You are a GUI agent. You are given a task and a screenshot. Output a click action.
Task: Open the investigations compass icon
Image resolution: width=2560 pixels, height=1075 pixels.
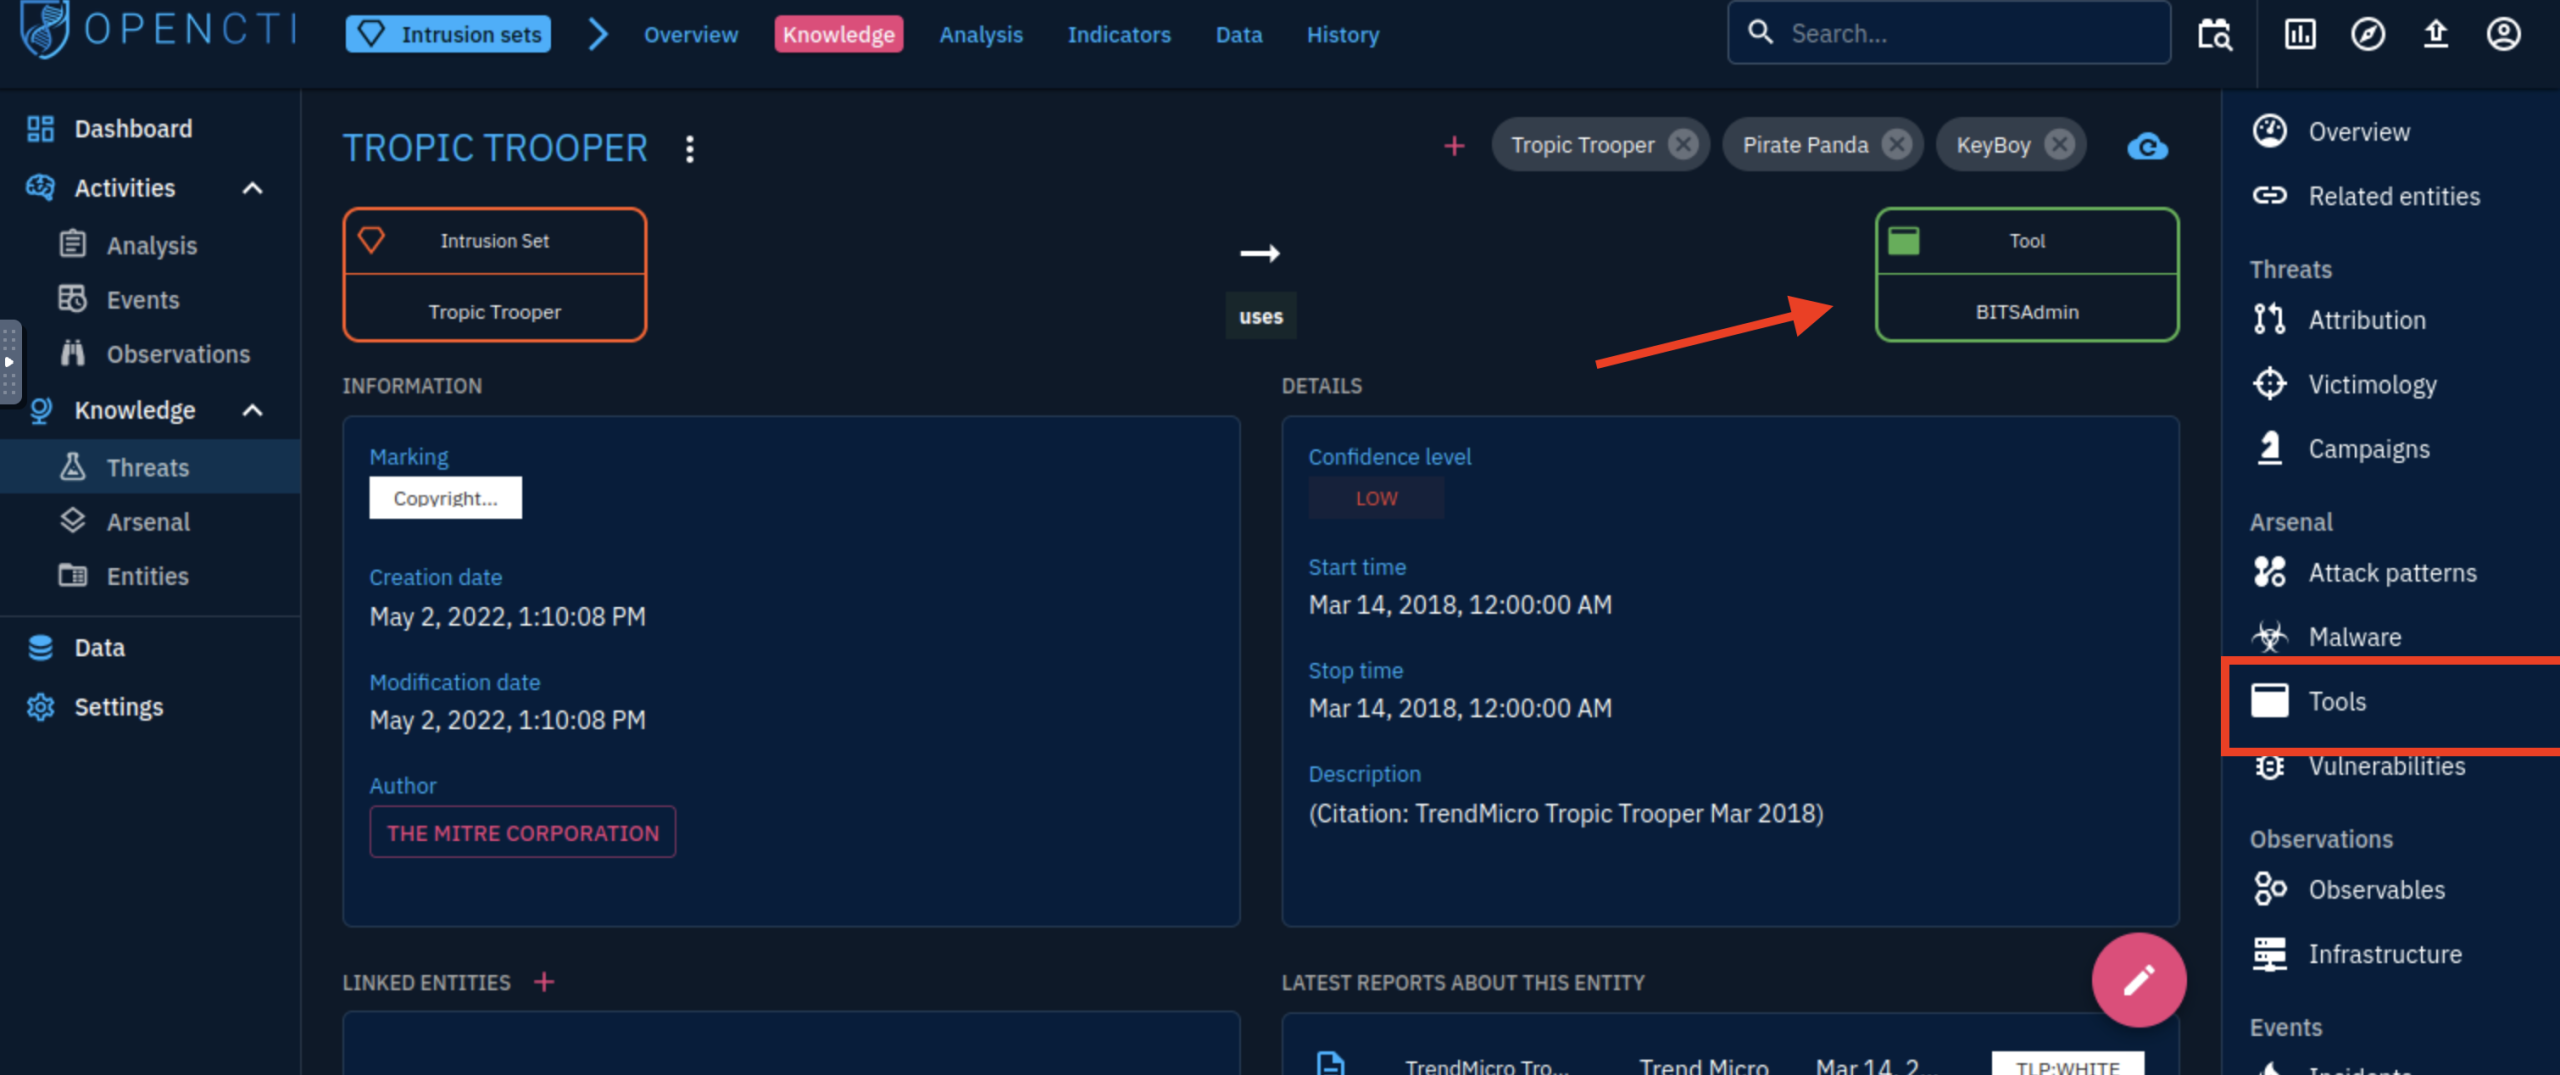tap(2367, 34)
